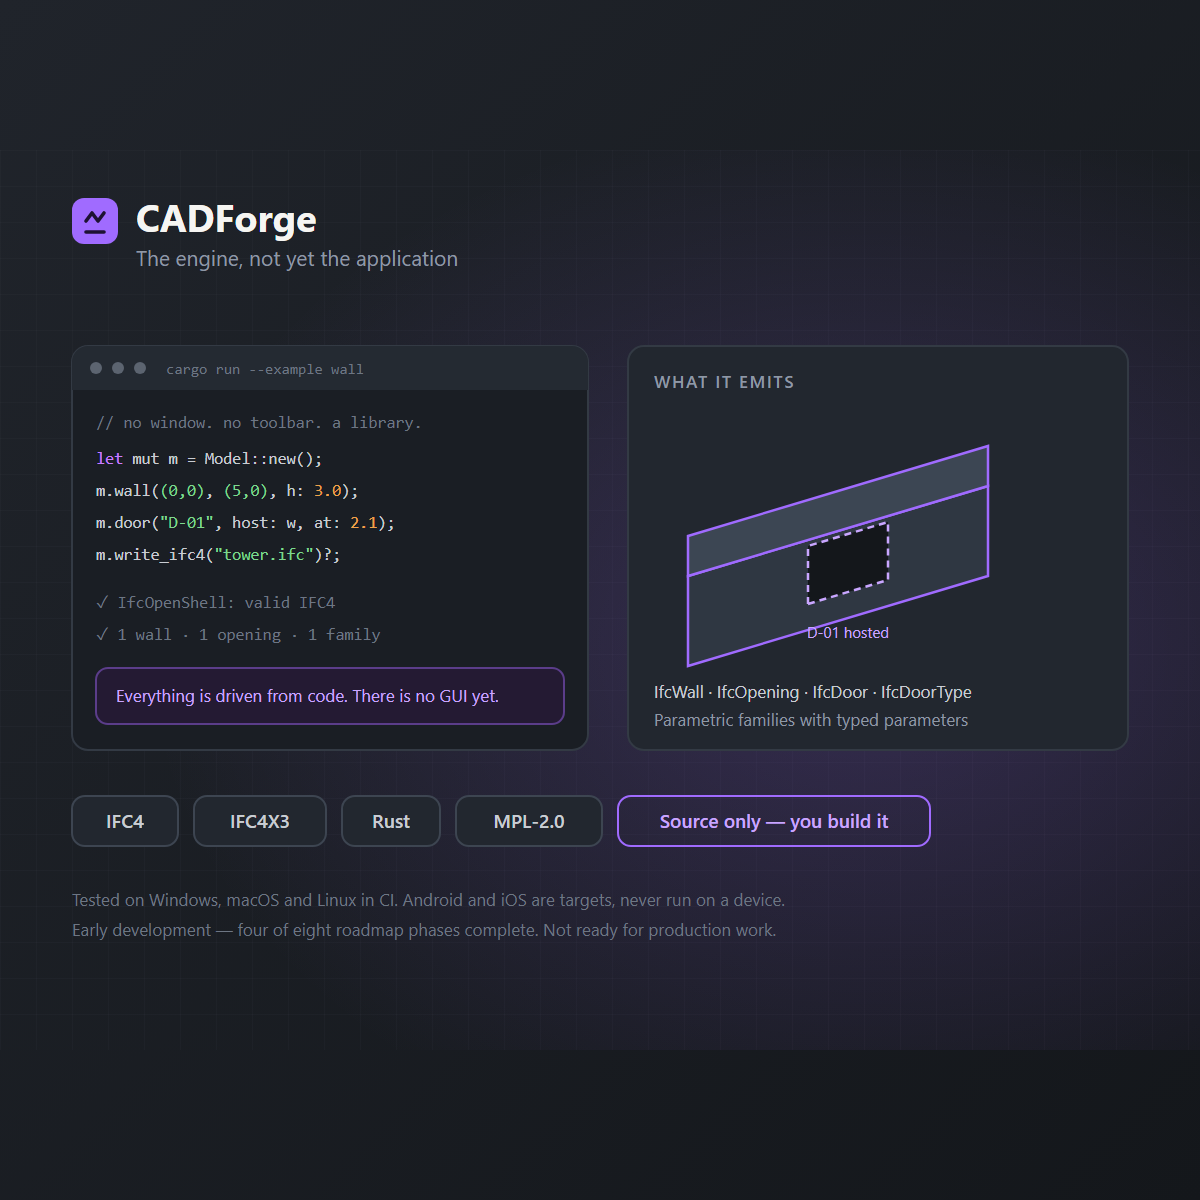
Task: Click the 'Everything is driven from code' banner
Action: [330, 696]
